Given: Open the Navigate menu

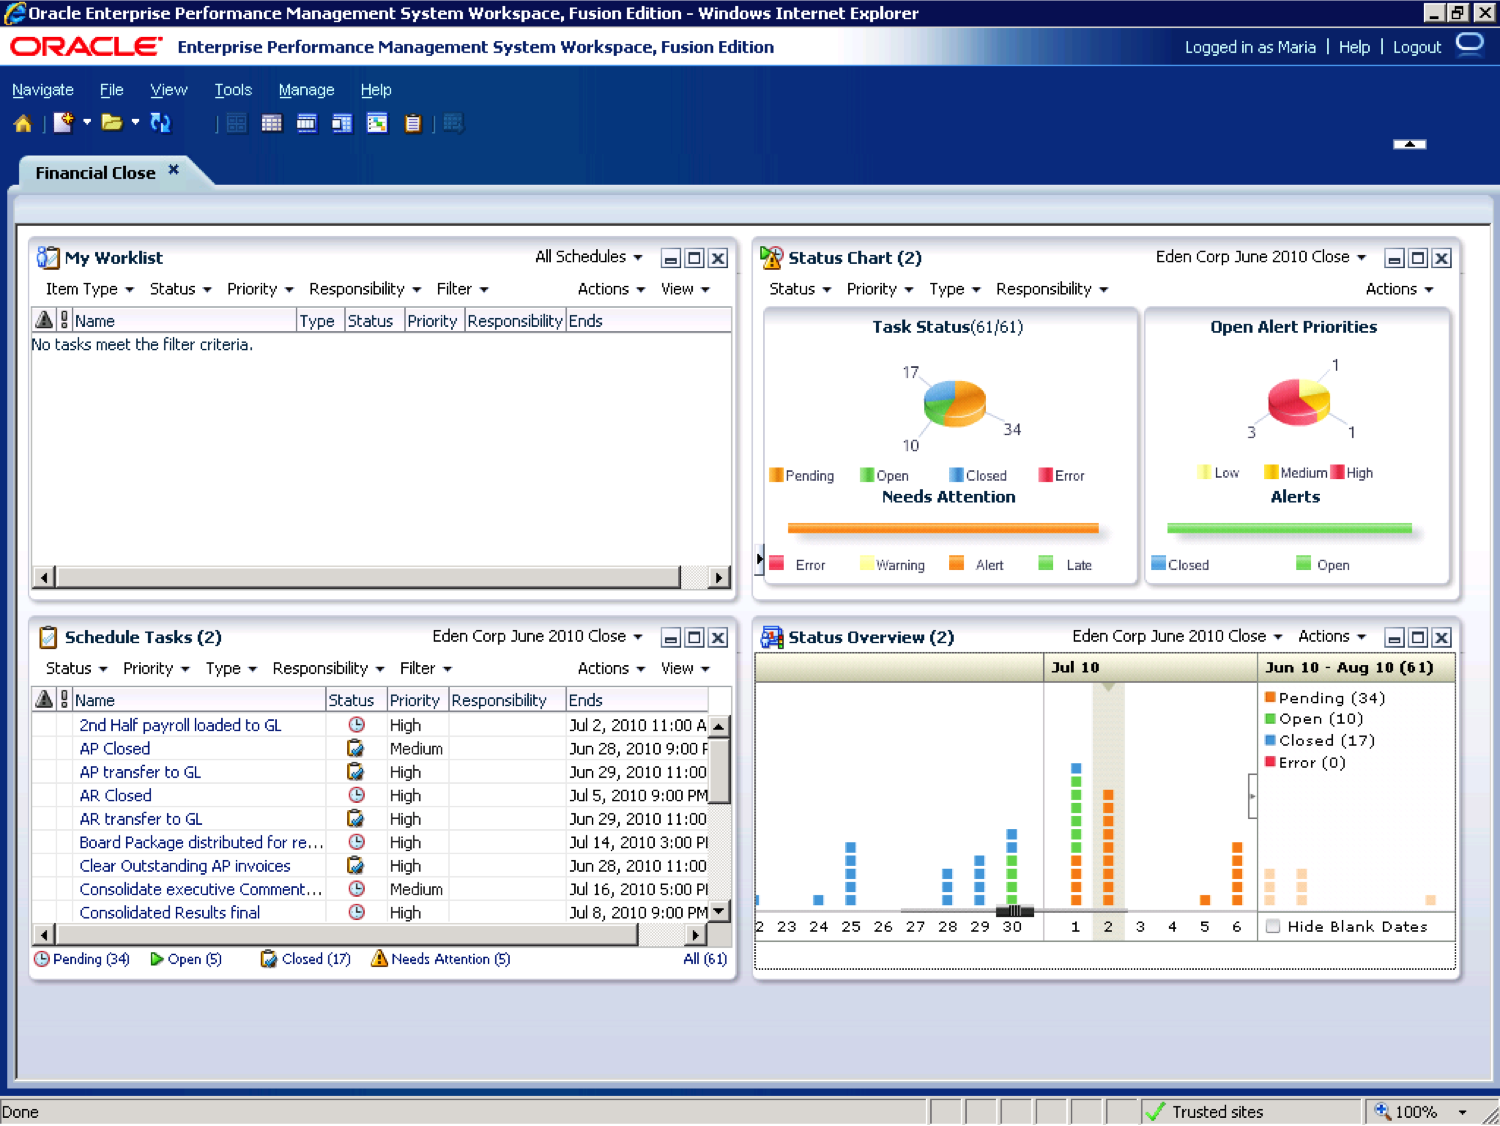Looking at the screenshot, I should (43, 89).
